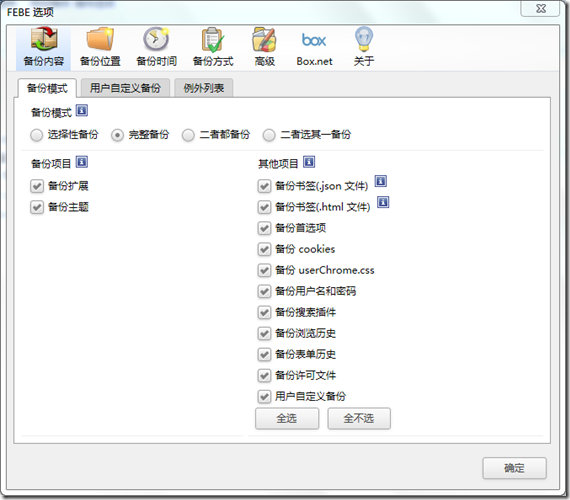
Task: Toggle the 备份 cookies checkbox
Action: point(264,249)
